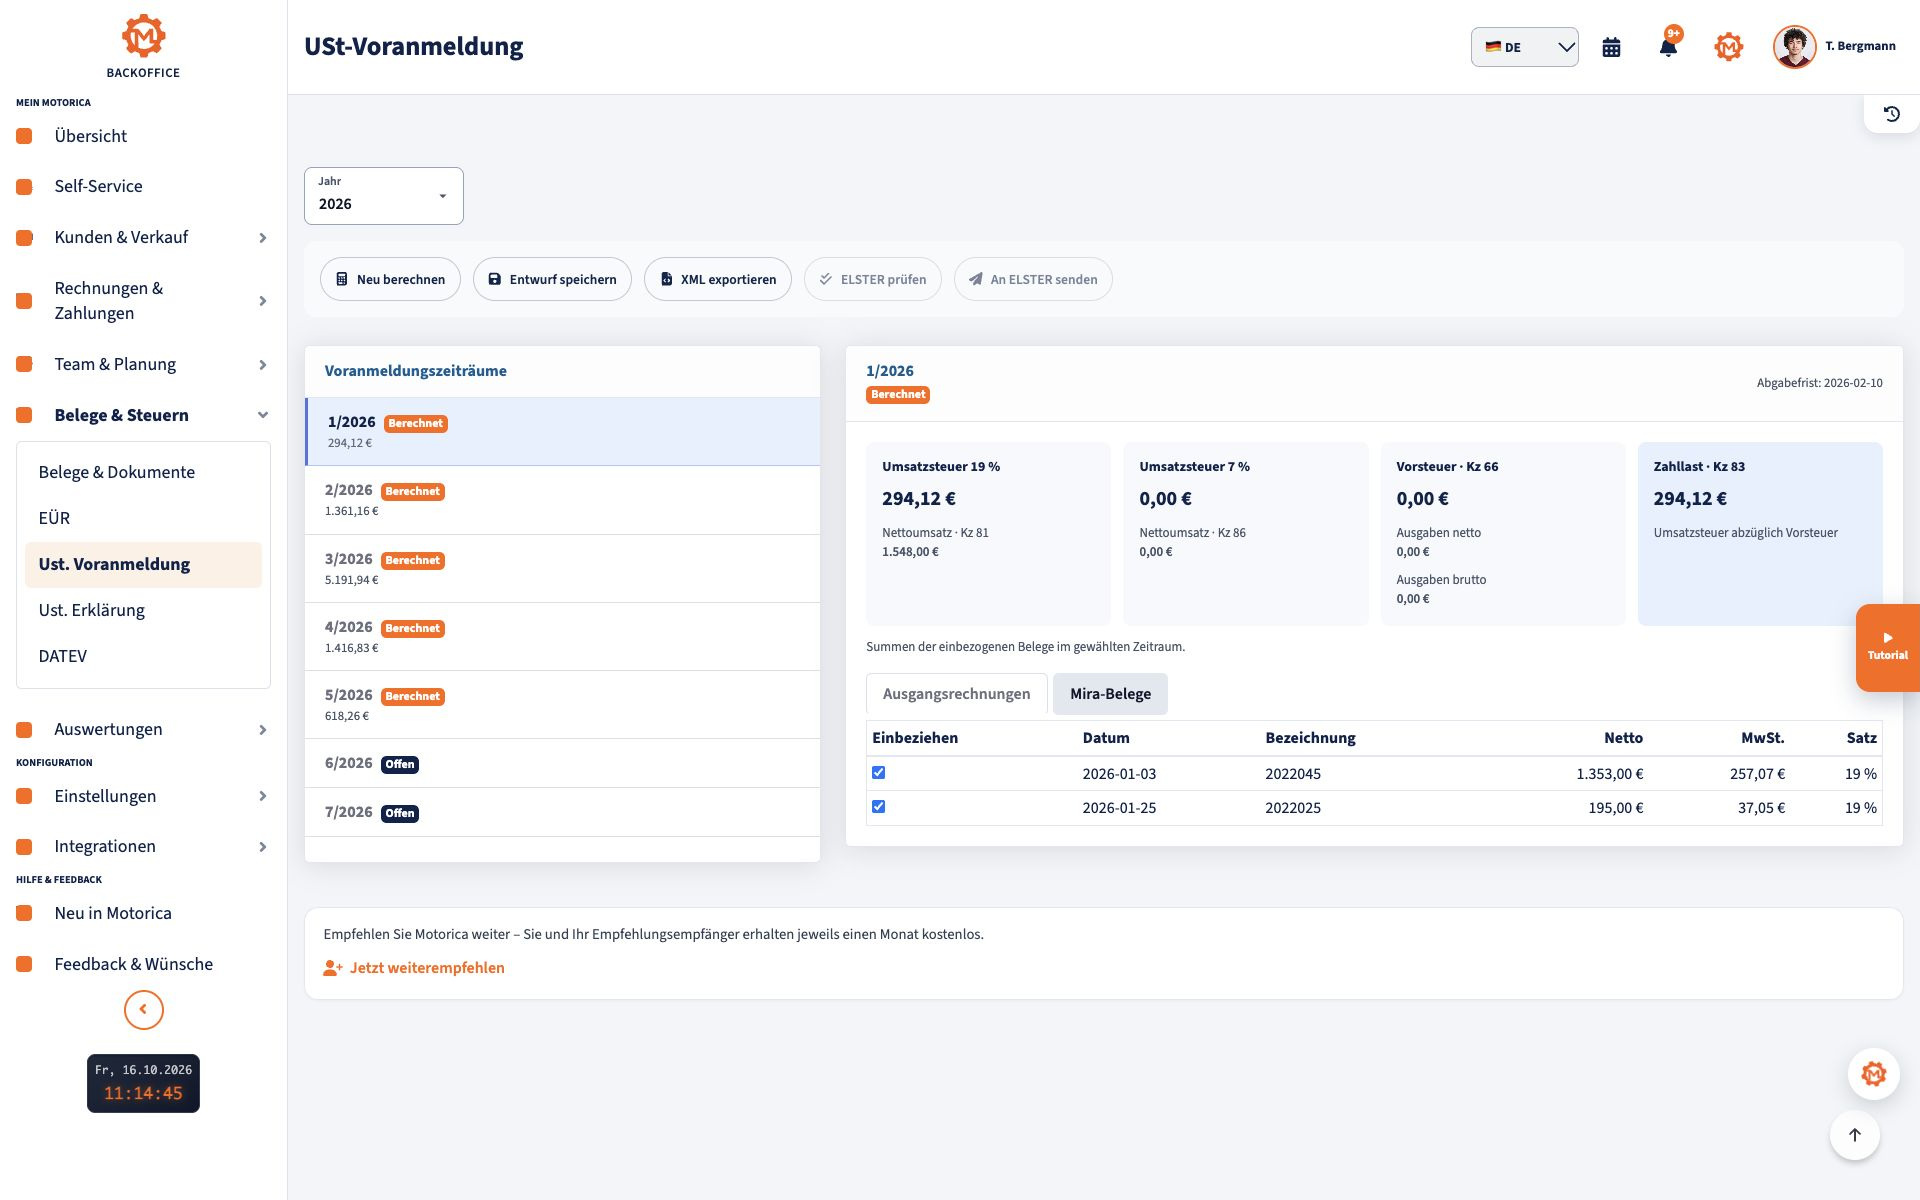Screen dimensions: 1920x1200
Task: Expand the Kunden & Verkauf menu
Action: (143, 237)
